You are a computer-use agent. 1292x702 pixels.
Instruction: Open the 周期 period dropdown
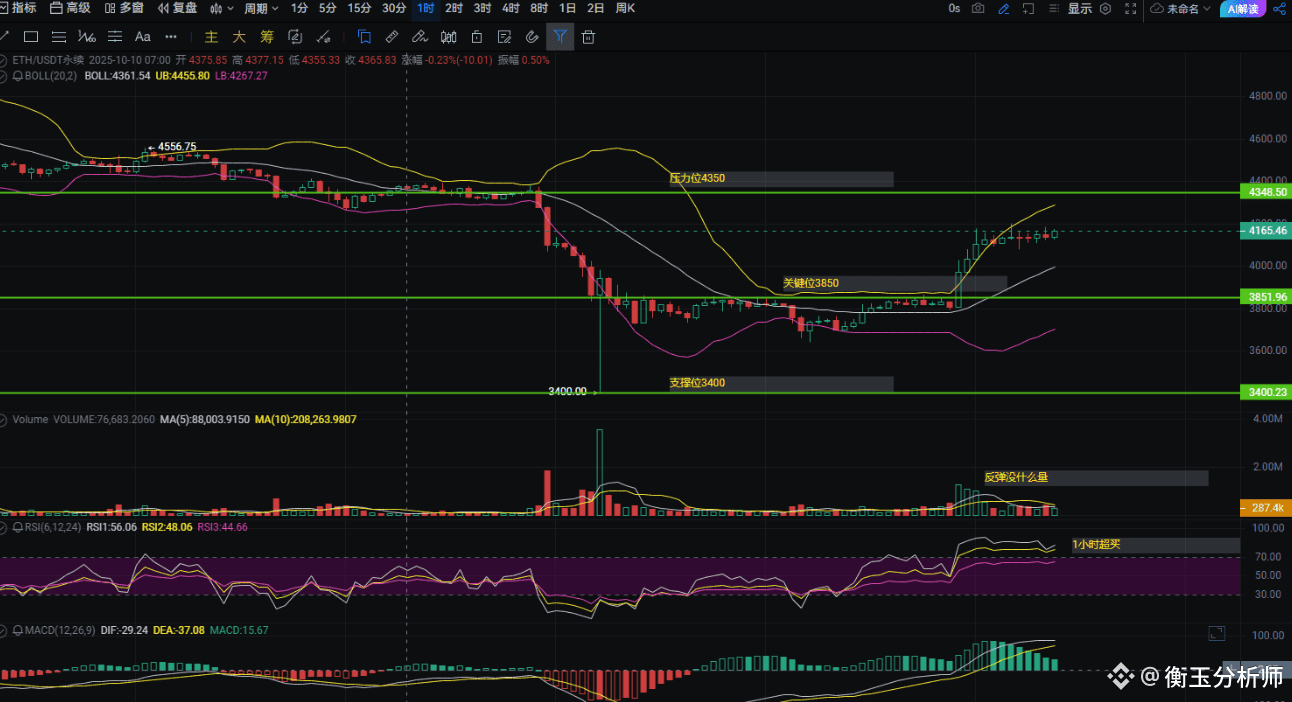click(x=262, y=8)
